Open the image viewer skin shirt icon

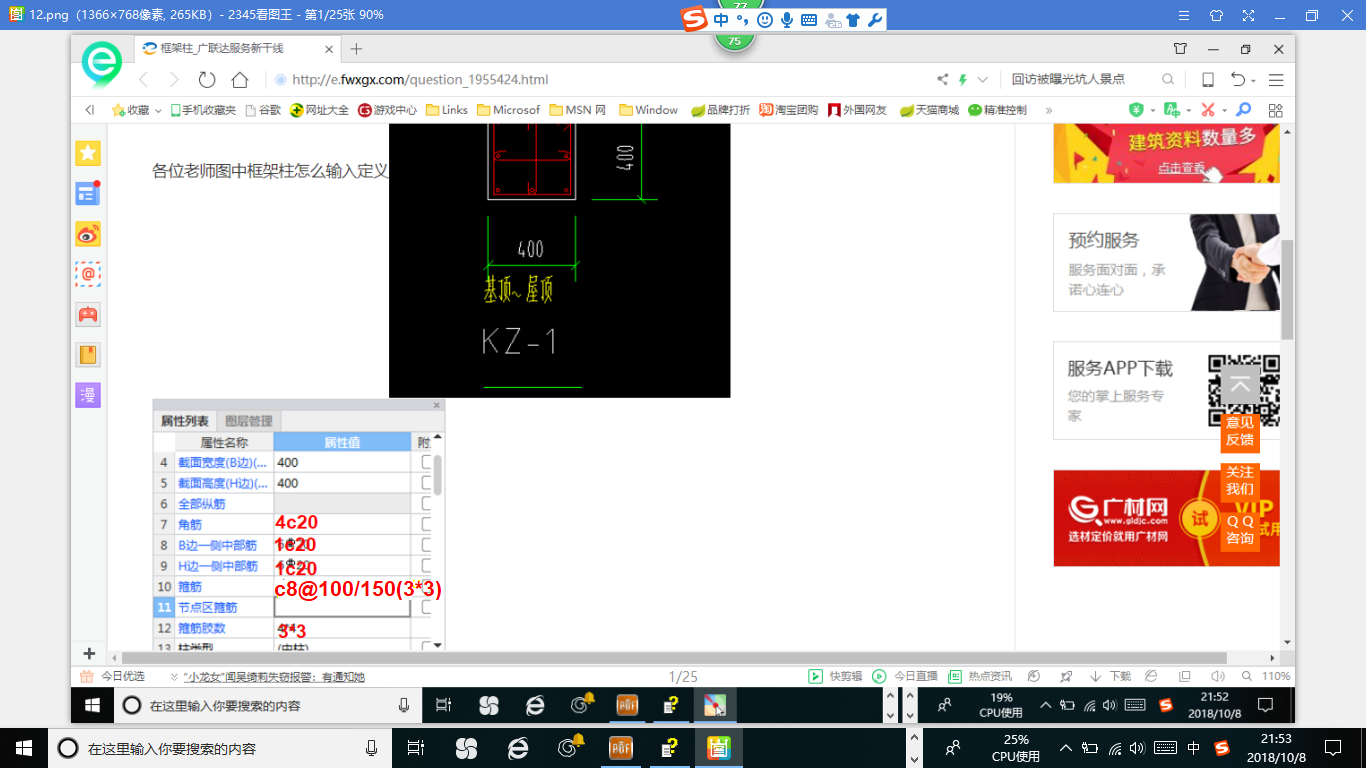(1216, 15)
